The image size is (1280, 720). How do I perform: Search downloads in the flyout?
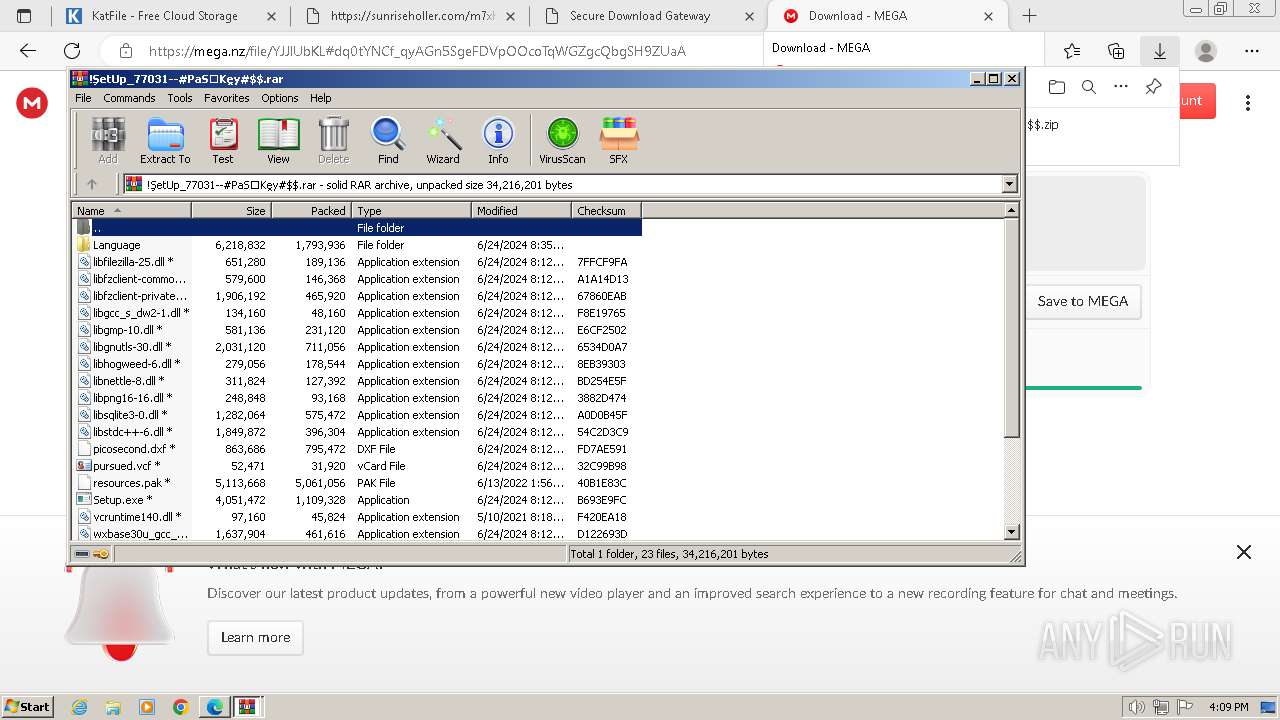[1089, 87]
